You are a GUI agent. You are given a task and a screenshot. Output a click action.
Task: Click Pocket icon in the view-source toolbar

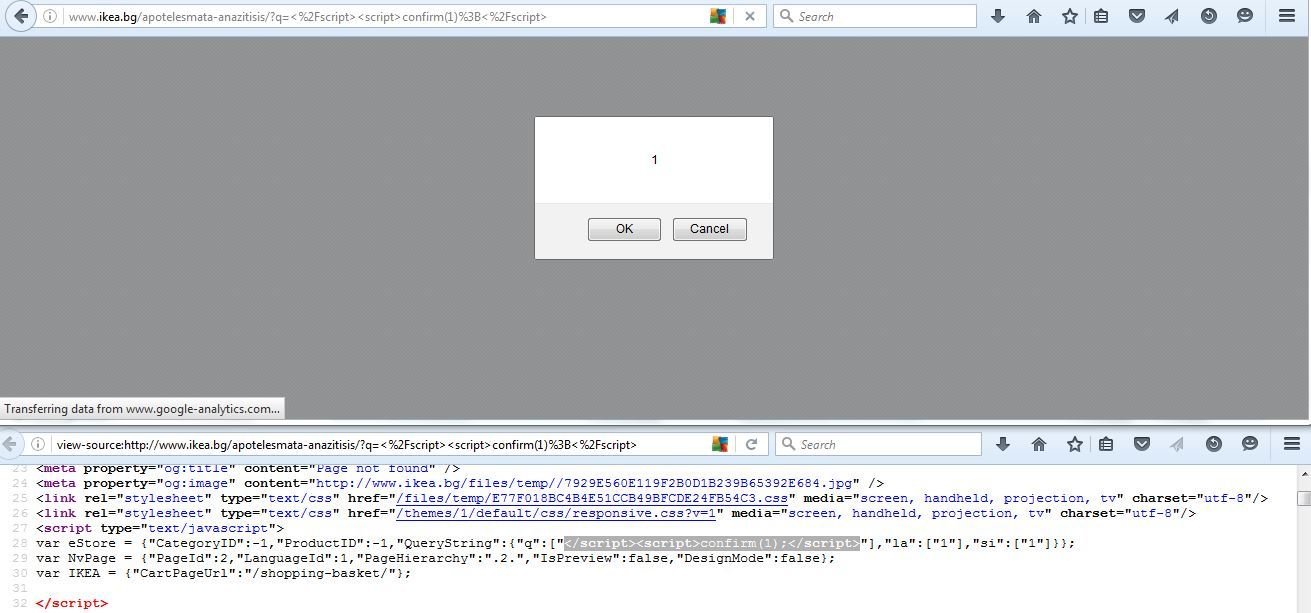click(x=1142, y=444)
